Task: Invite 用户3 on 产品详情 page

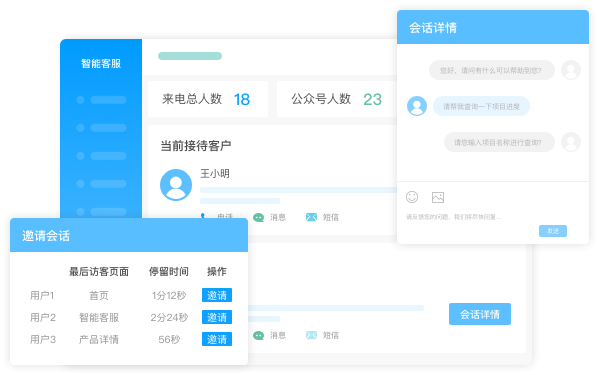Action: [217, 339]
